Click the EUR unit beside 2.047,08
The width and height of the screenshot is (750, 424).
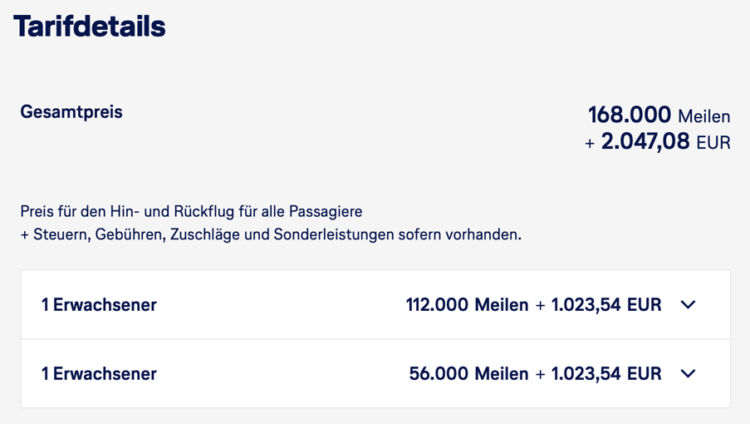coord(713,143)
